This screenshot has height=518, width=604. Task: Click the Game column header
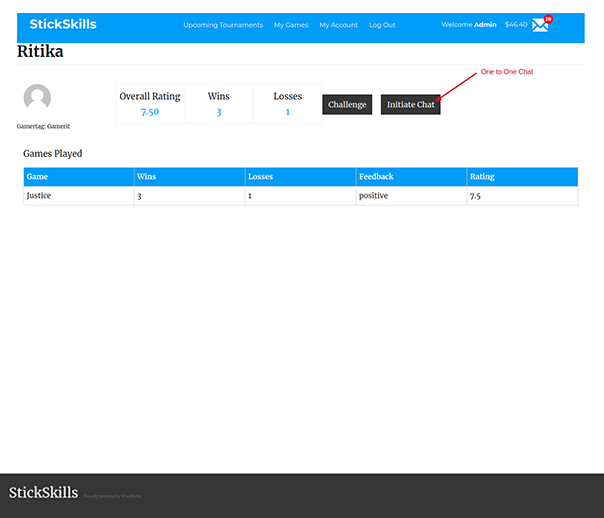point(37,177)
